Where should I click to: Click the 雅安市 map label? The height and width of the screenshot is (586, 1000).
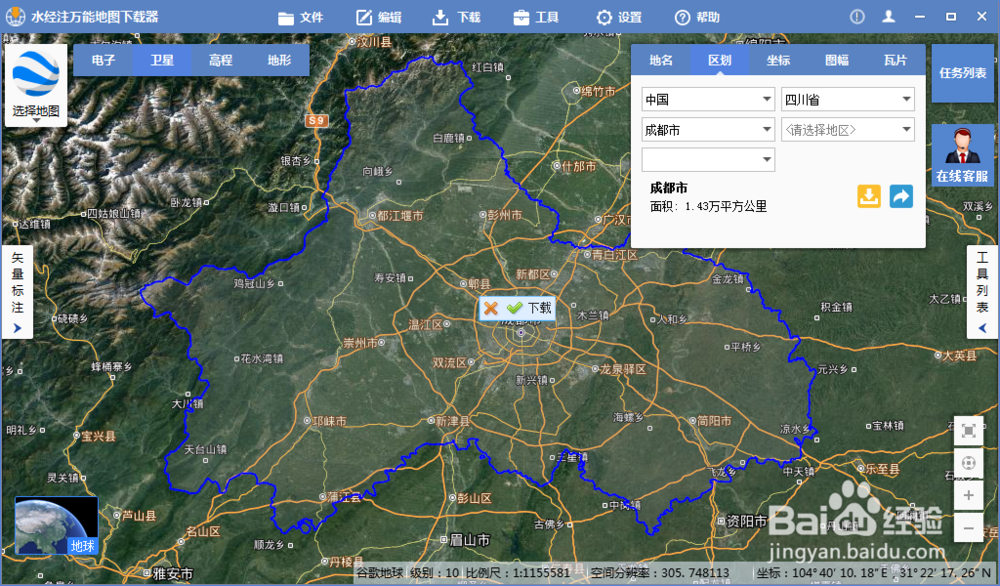[x=173, y=574]
